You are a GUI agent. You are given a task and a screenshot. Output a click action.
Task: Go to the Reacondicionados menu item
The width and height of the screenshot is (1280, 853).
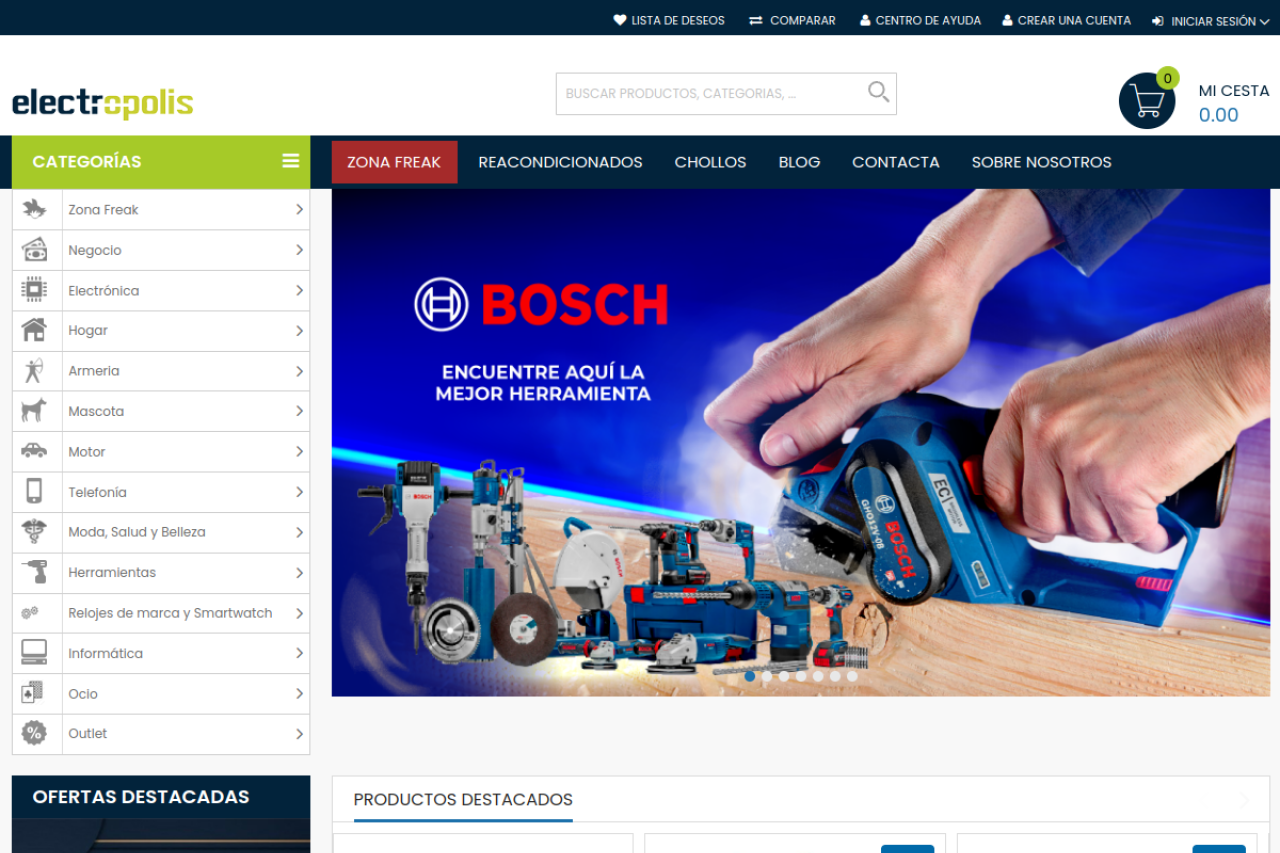click(560, 162)
